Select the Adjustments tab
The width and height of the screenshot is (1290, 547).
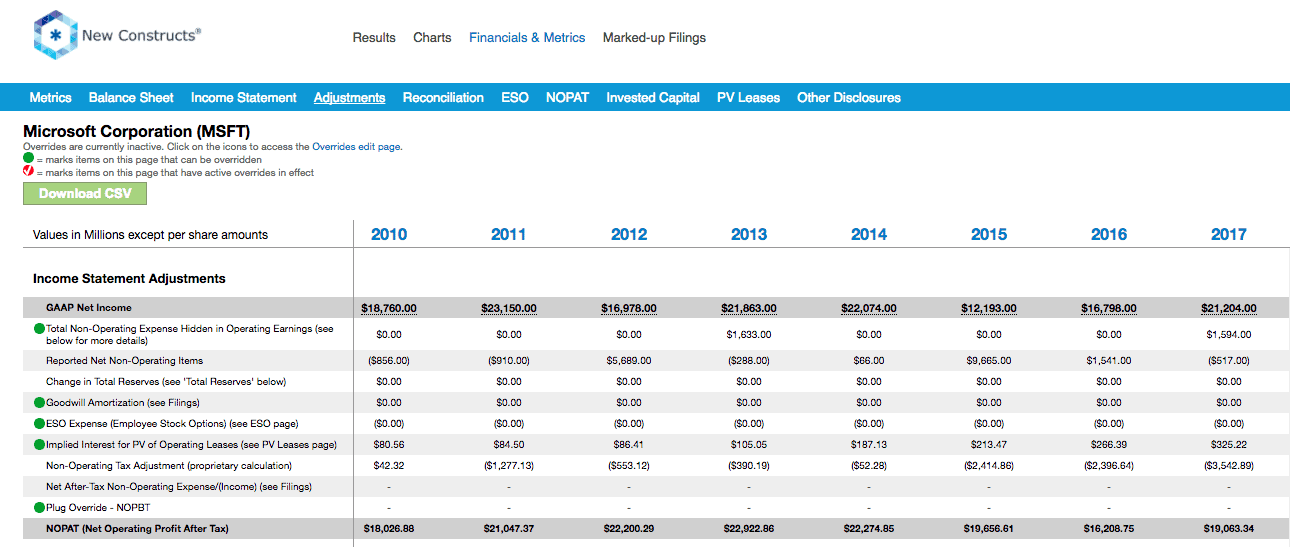pyautogui.click(x=349, y=97)
